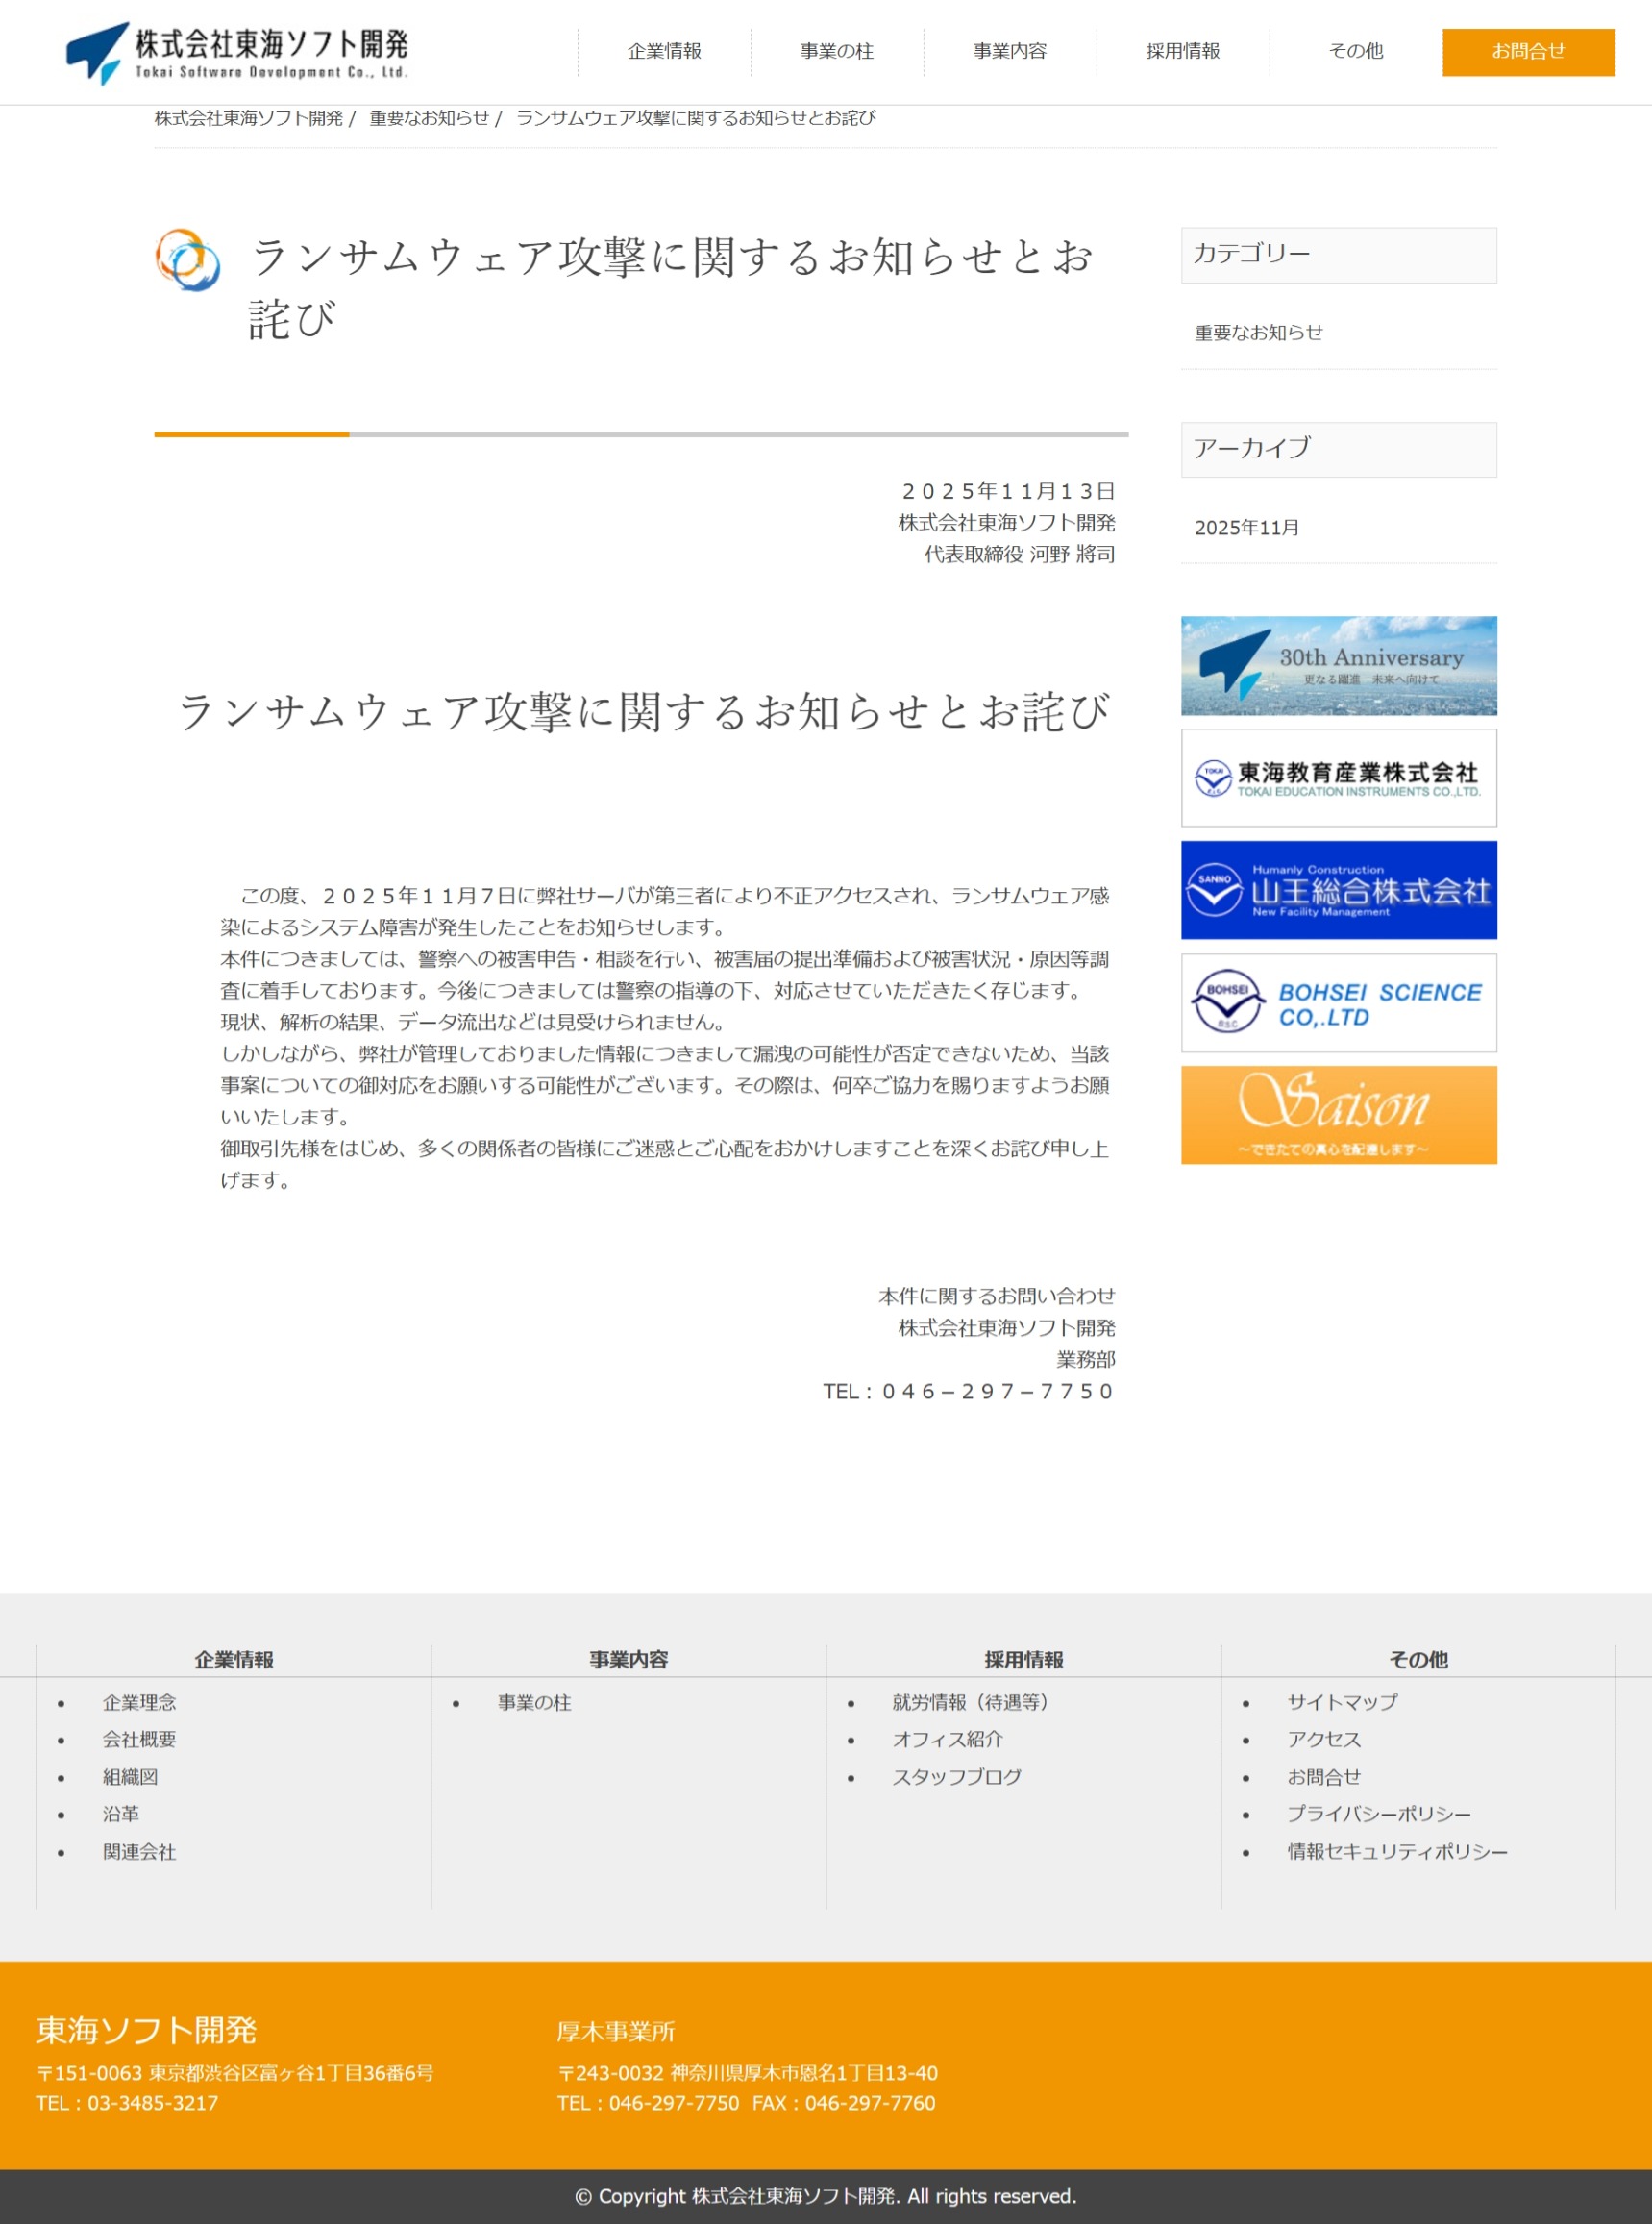
Task: Open the 企業情報 navigation menu
Action: click(x=664, y=51)
